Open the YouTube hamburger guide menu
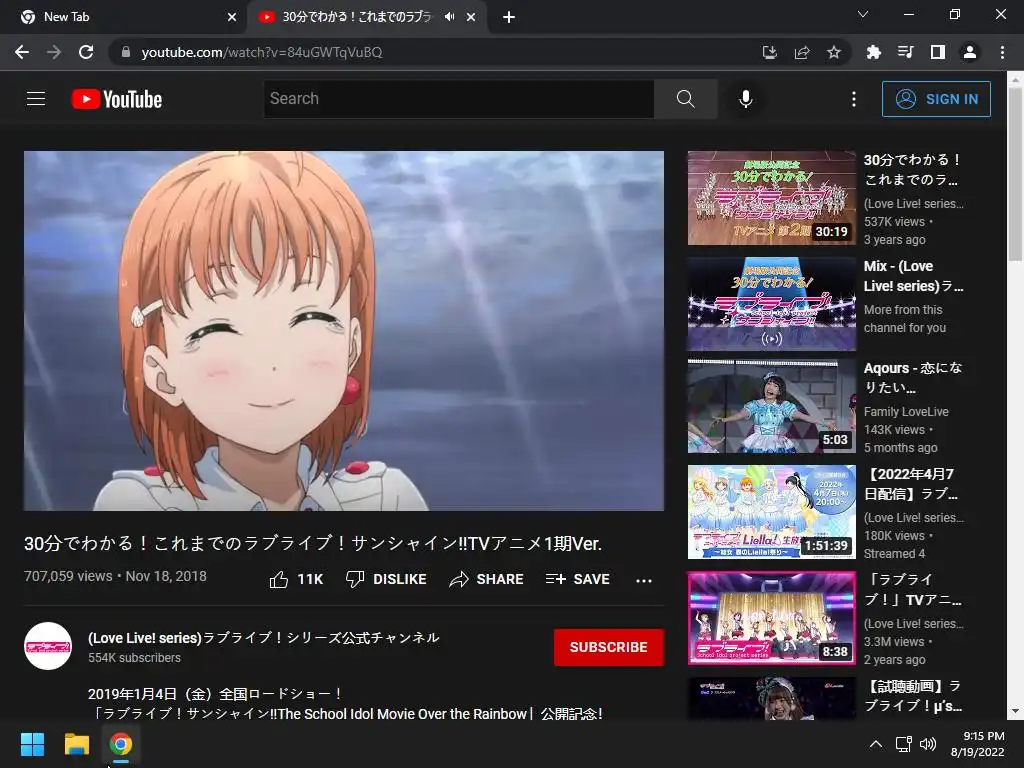 [x=36, y=99]
